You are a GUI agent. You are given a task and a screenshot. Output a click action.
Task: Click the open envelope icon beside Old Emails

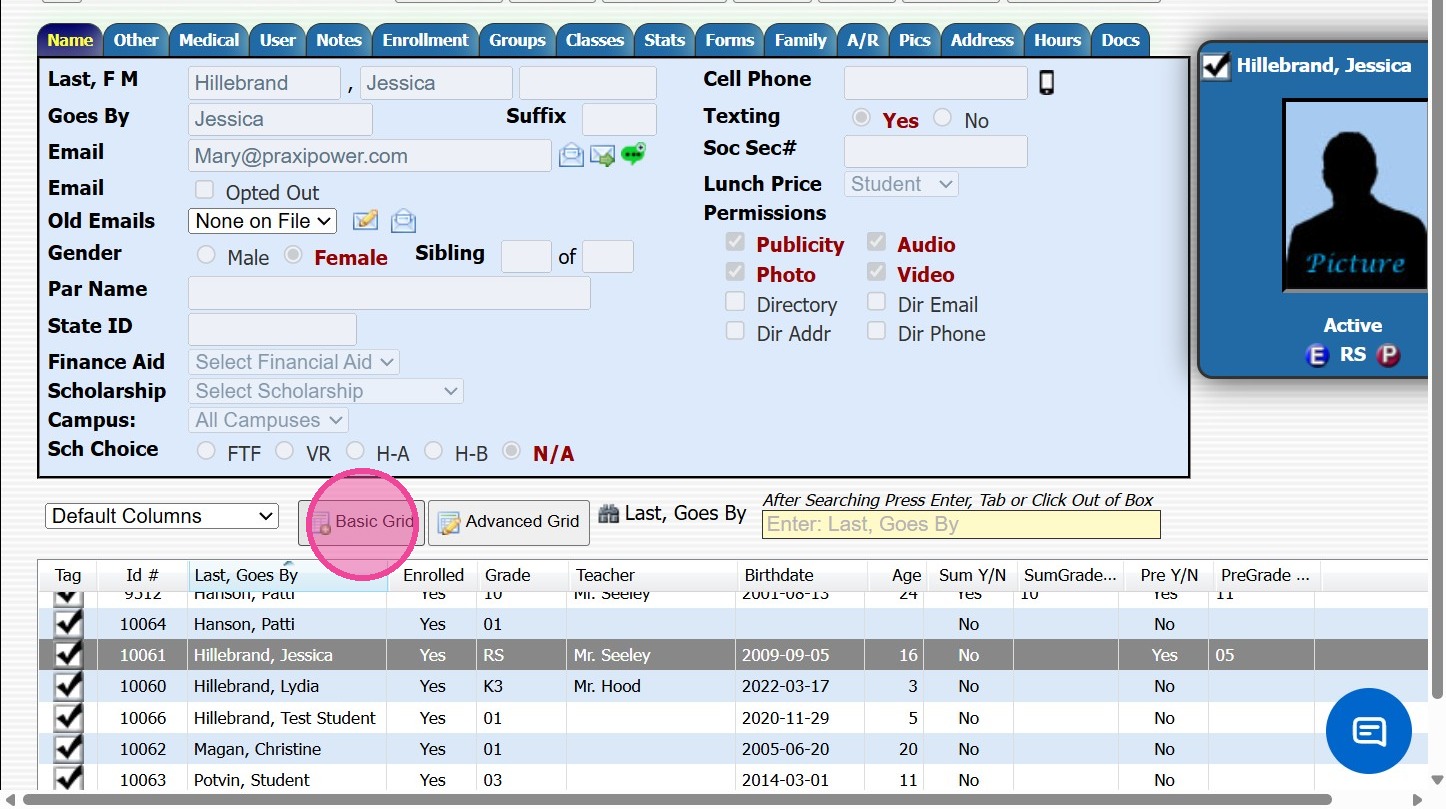[x=403, y=220]
